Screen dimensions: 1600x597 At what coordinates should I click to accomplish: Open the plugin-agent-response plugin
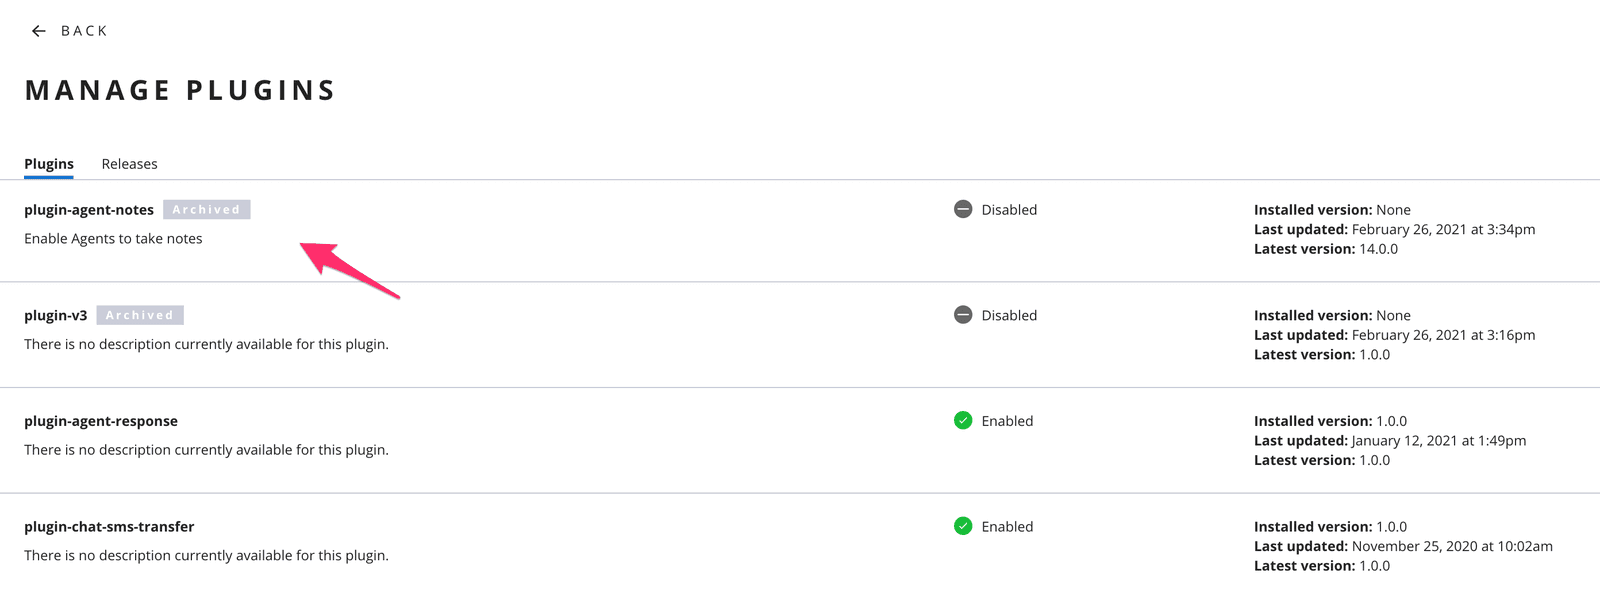tap(101, 420)
